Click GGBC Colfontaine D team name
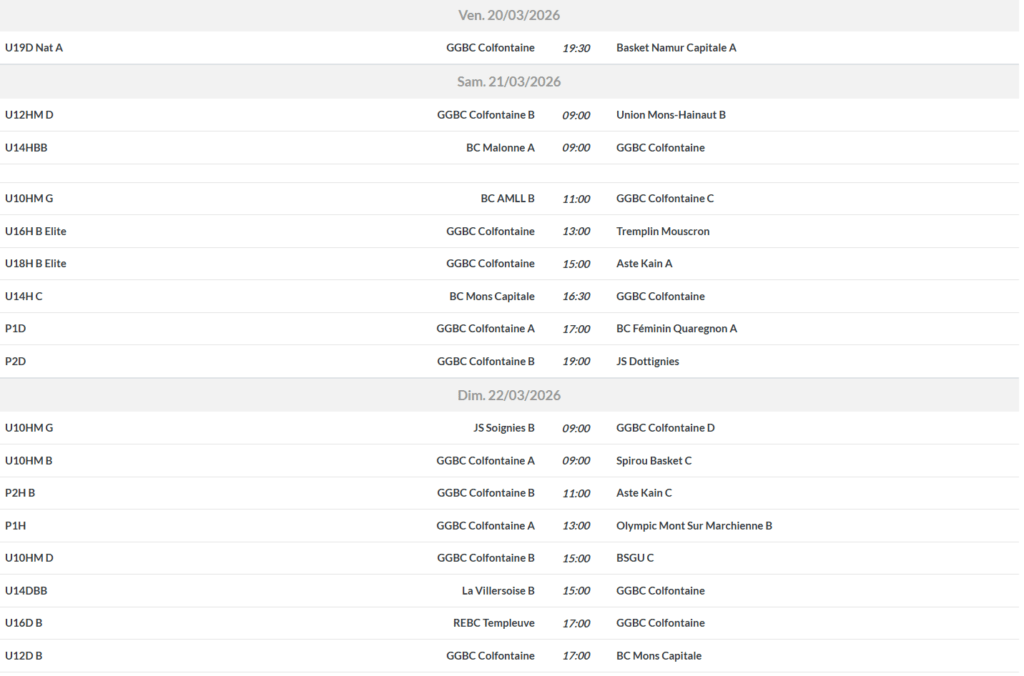The width and height of the screenshot is (1024, 676). coord(665,428)
